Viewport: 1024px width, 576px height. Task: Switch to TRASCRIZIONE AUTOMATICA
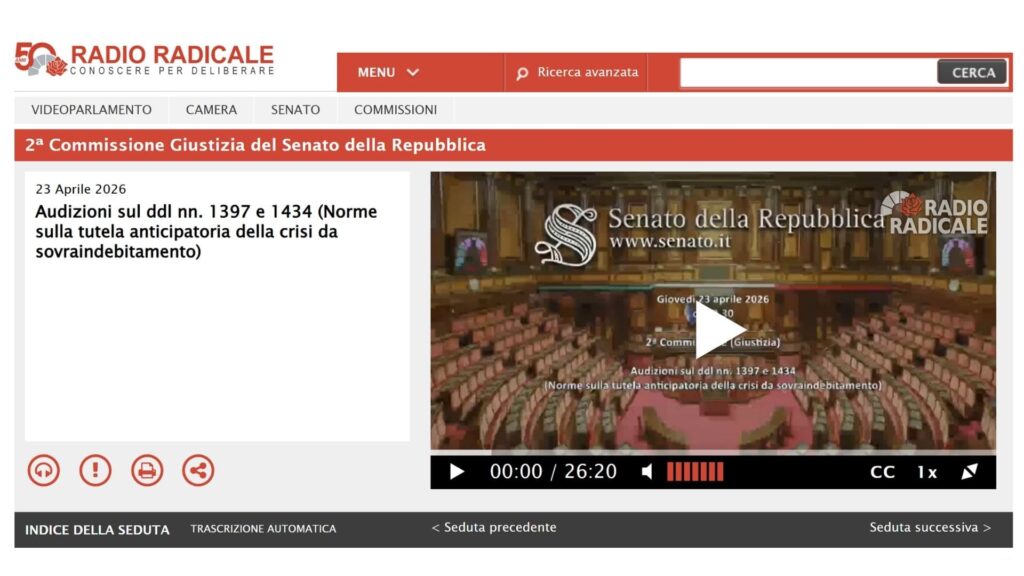point(263,529)
